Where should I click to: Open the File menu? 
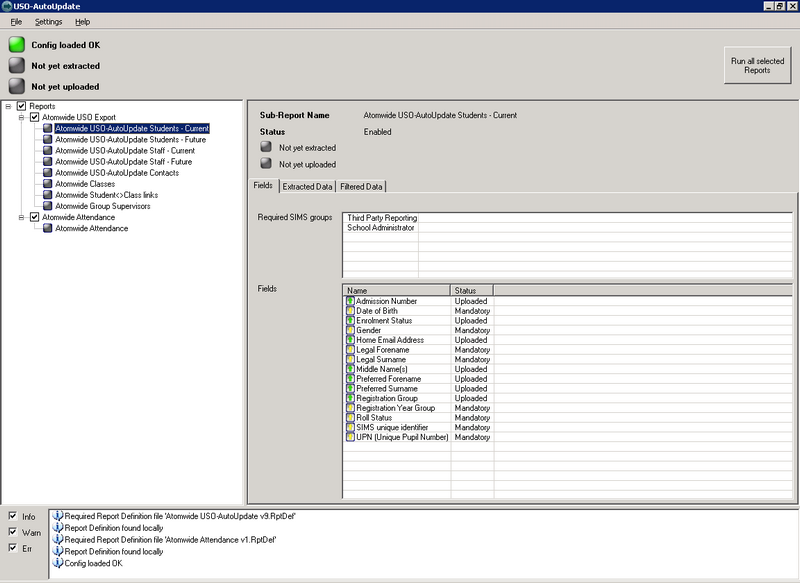pos(16,21)
